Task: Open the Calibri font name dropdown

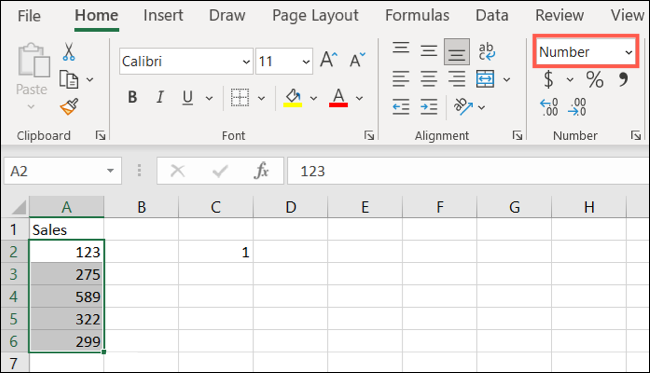Action: pos(246,62)
